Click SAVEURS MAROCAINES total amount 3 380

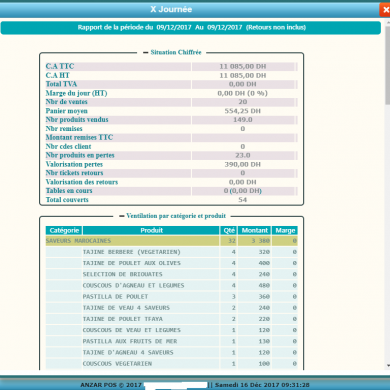pyautogui.click(x=261, y=241)
